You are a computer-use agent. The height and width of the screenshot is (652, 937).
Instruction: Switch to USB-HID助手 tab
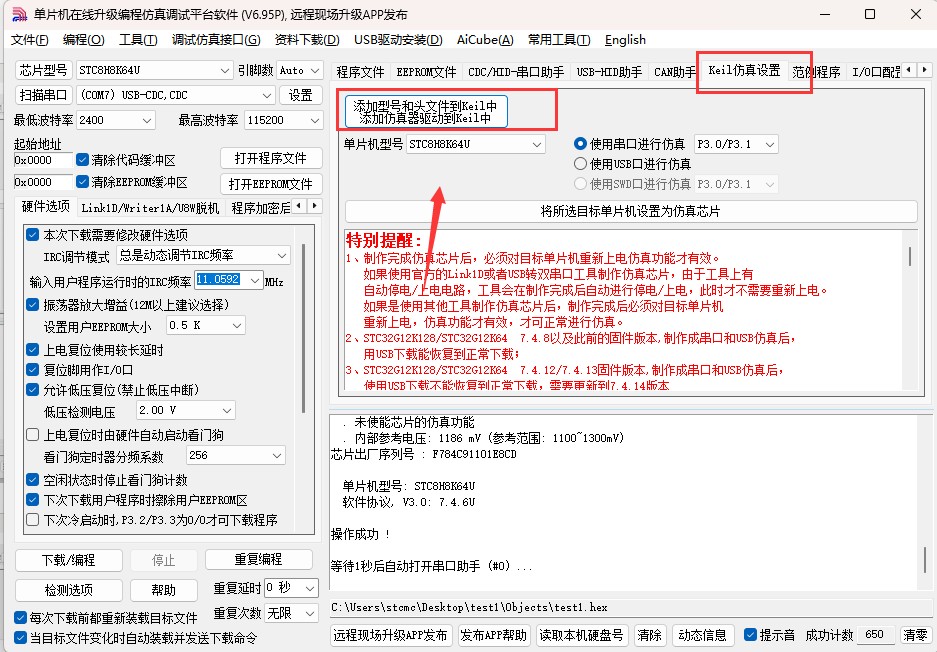click(609, 72)
